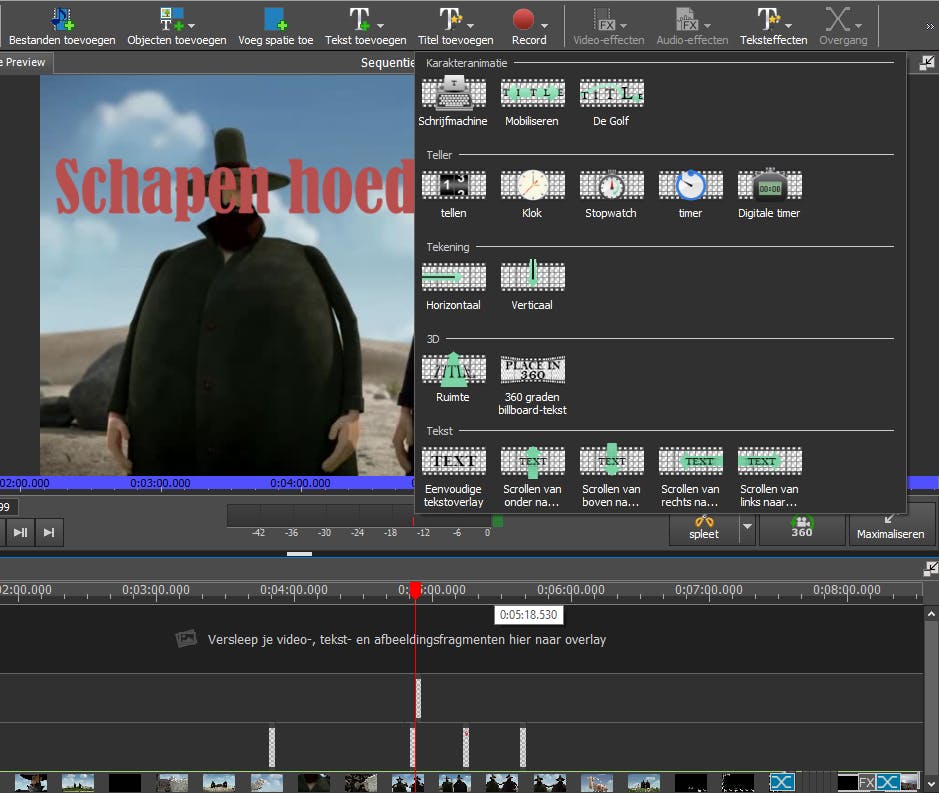Image resolution: width=939 pixels, height=793 pixels.
Task: Click the 0:05:18.530 time tooltip
Action: [528, 615]
